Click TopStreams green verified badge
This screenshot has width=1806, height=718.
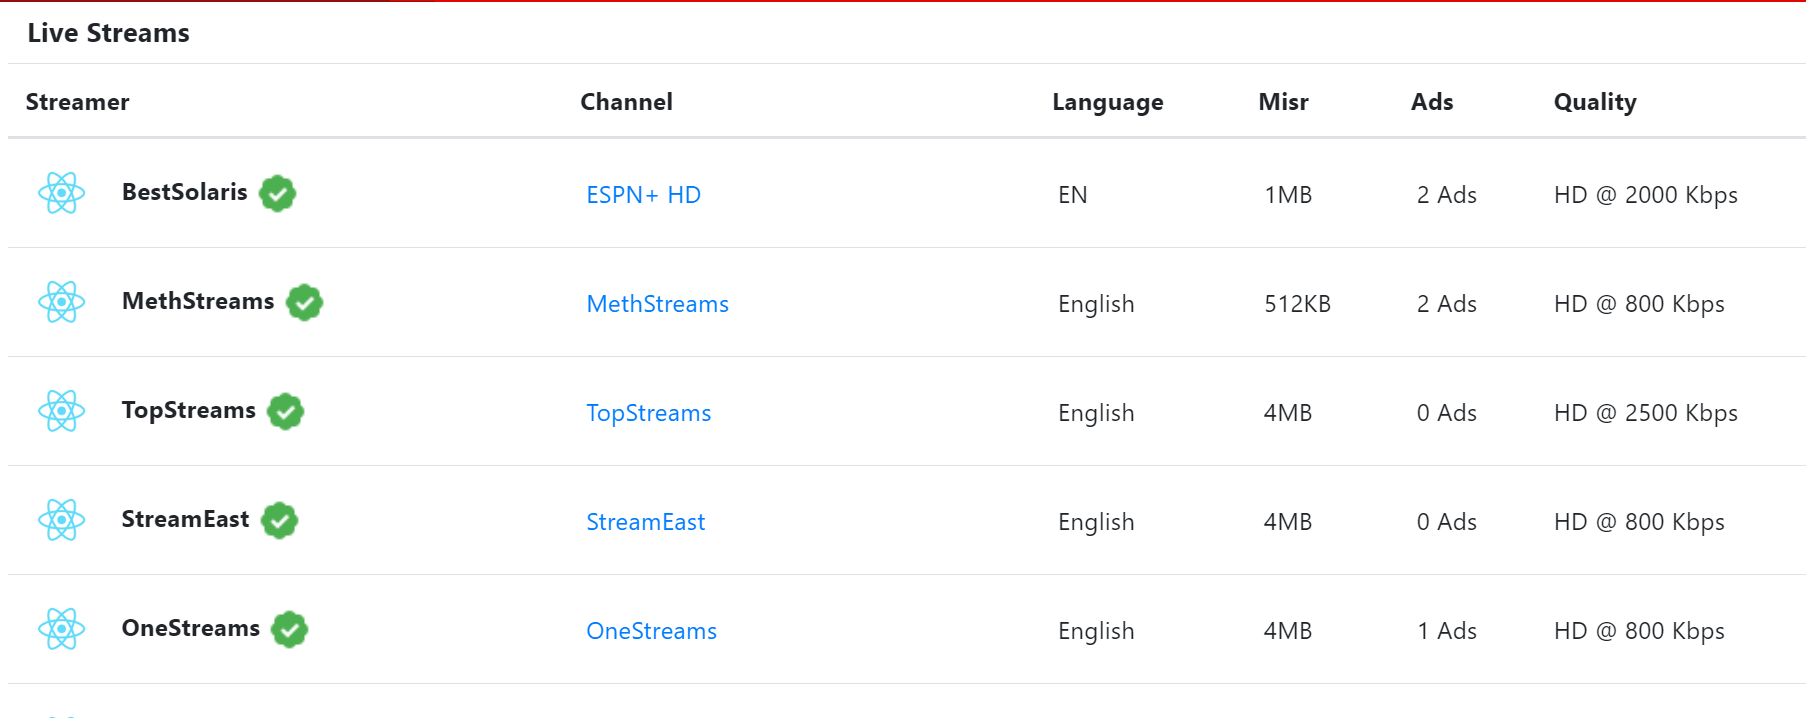pyautogui.click(x=286, y=411)
